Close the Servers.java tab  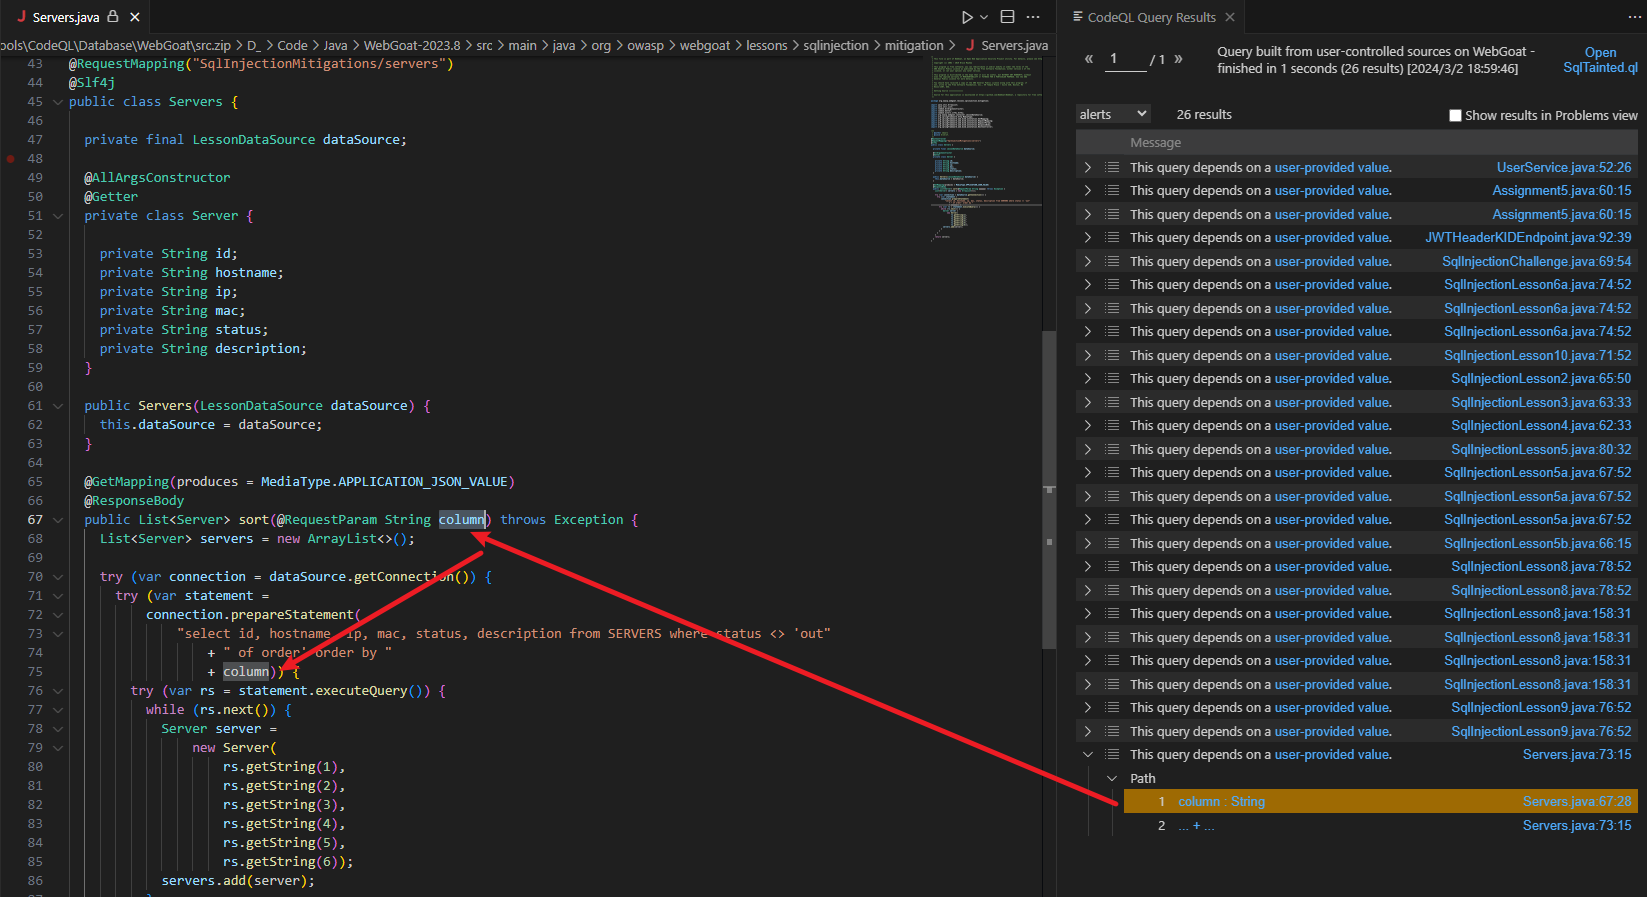coord(135,17)
